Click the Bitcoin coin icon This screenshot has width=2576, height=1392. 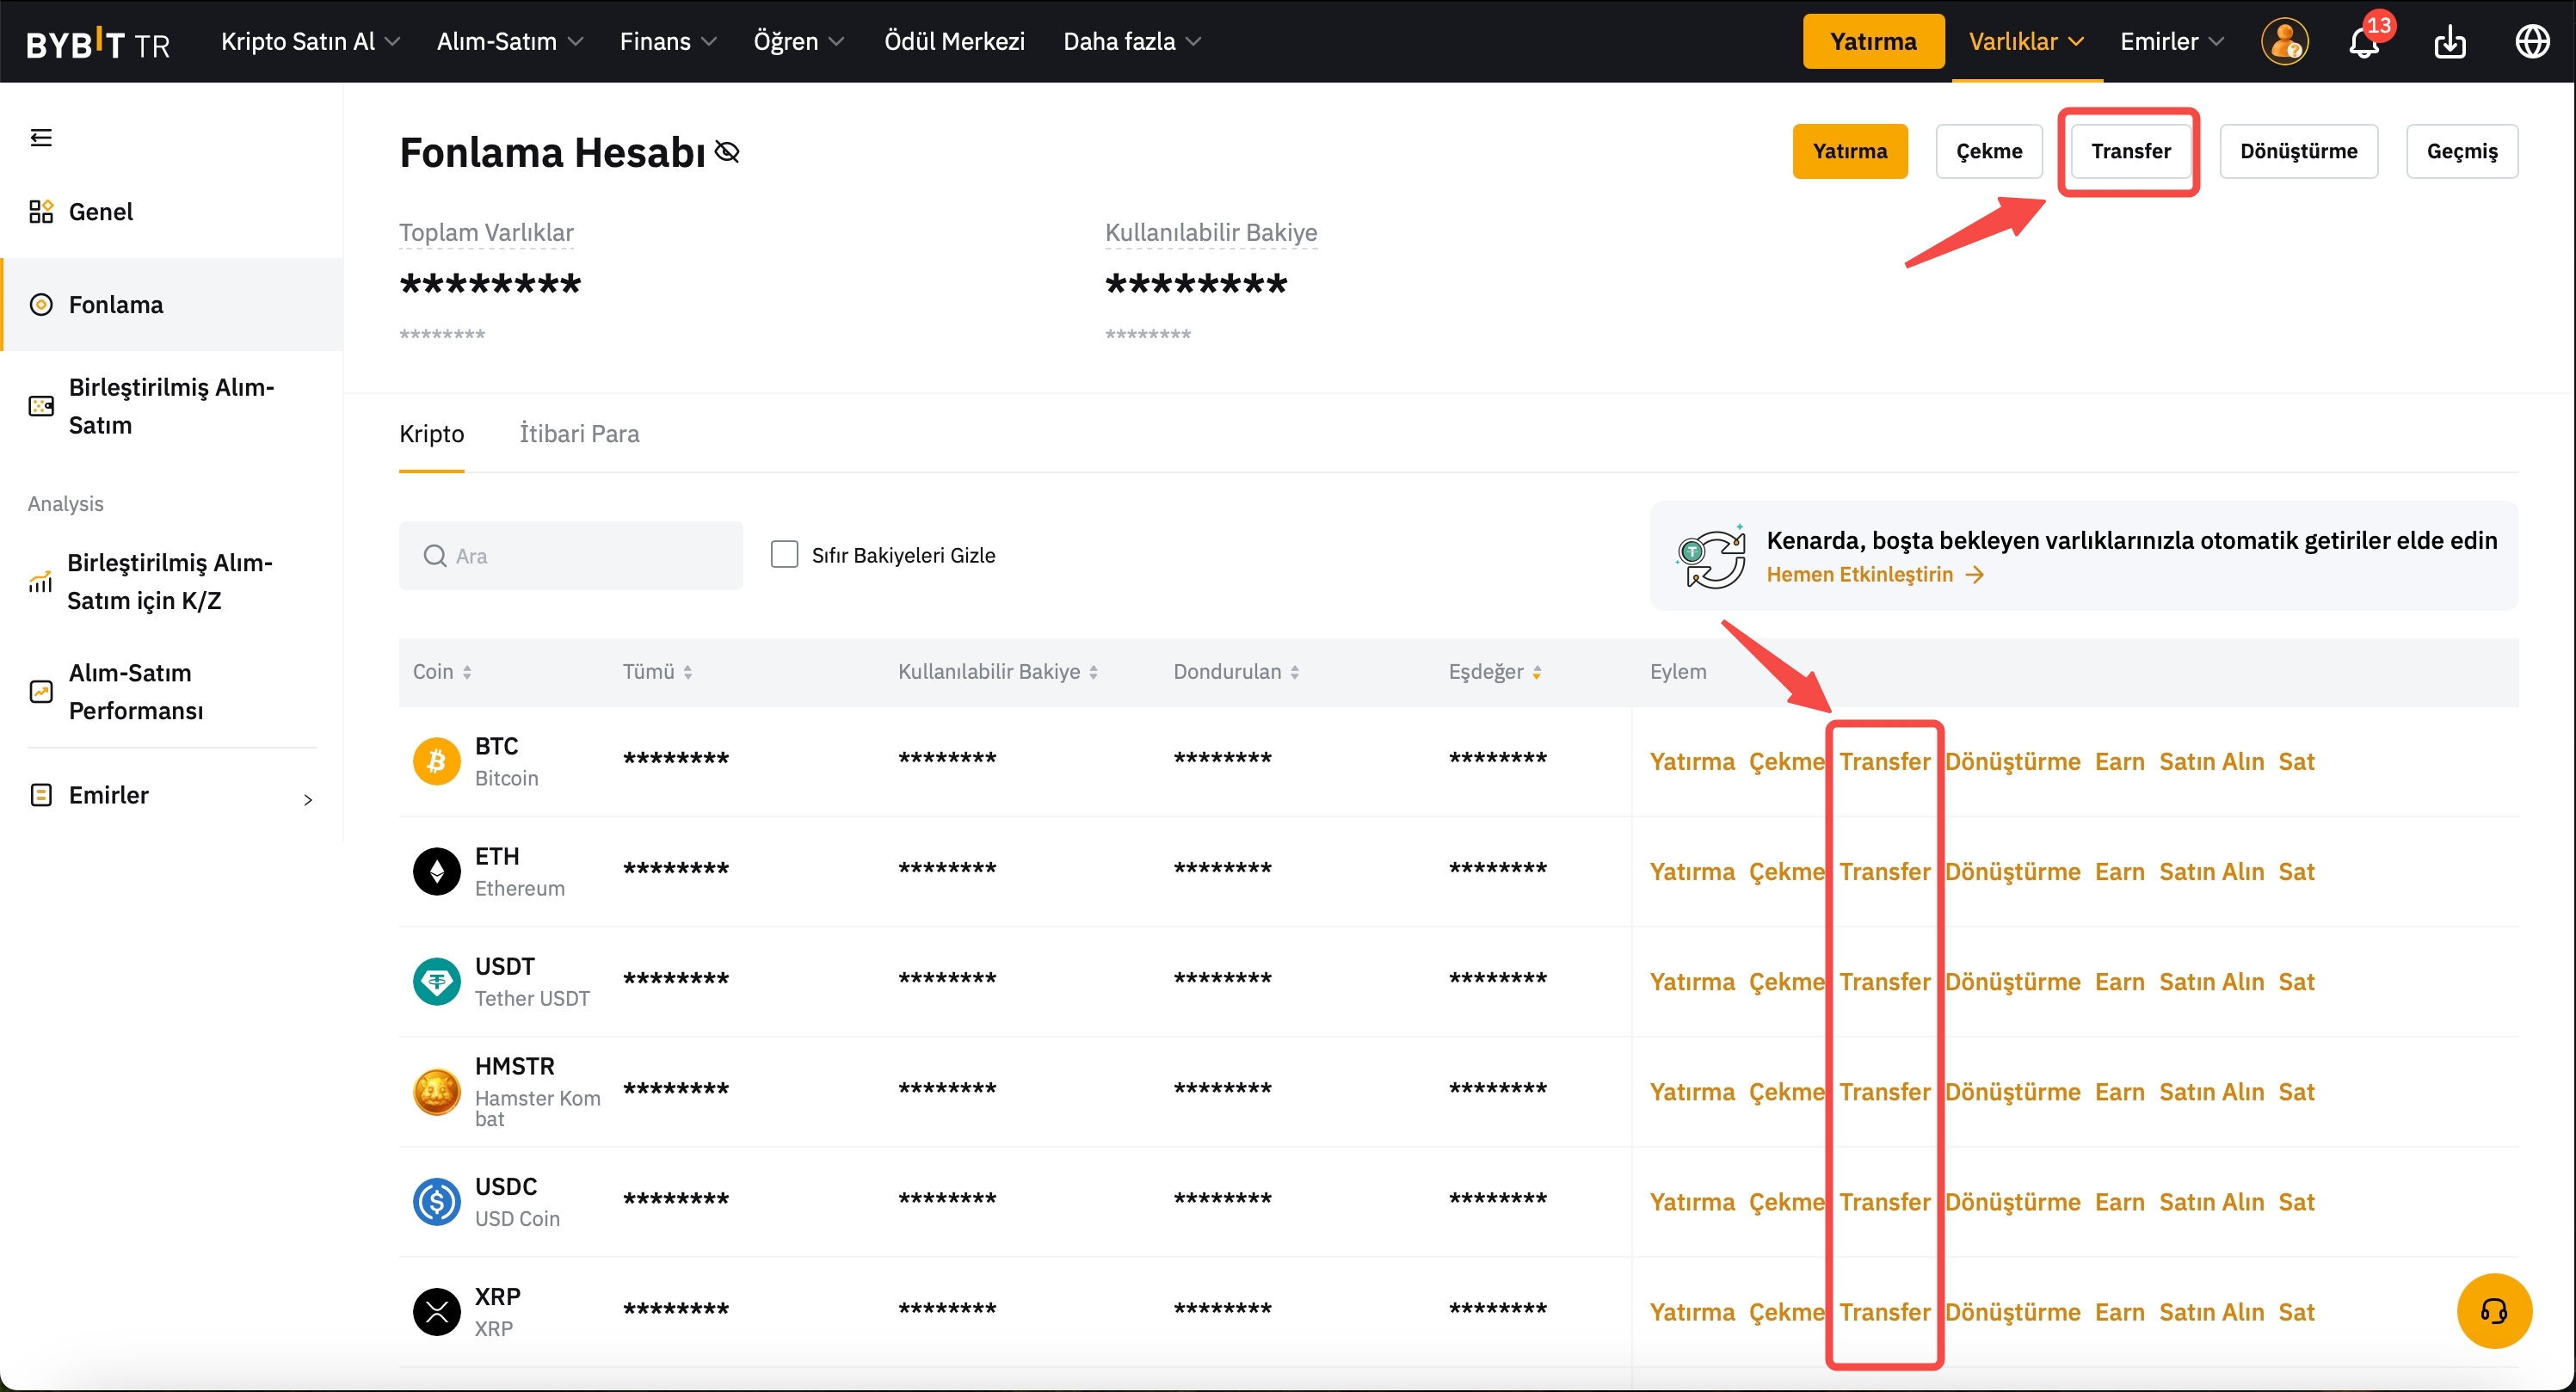(437, 762)
